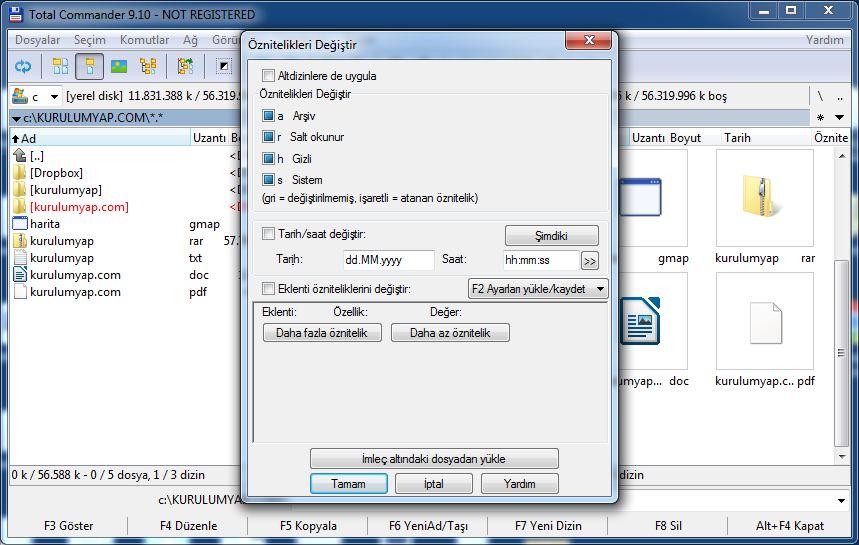The width and height of the screenshot is (859, 545).
Task: Toggle the 'a Arşiv' attribute checkbox
Action: click(268, 116)
